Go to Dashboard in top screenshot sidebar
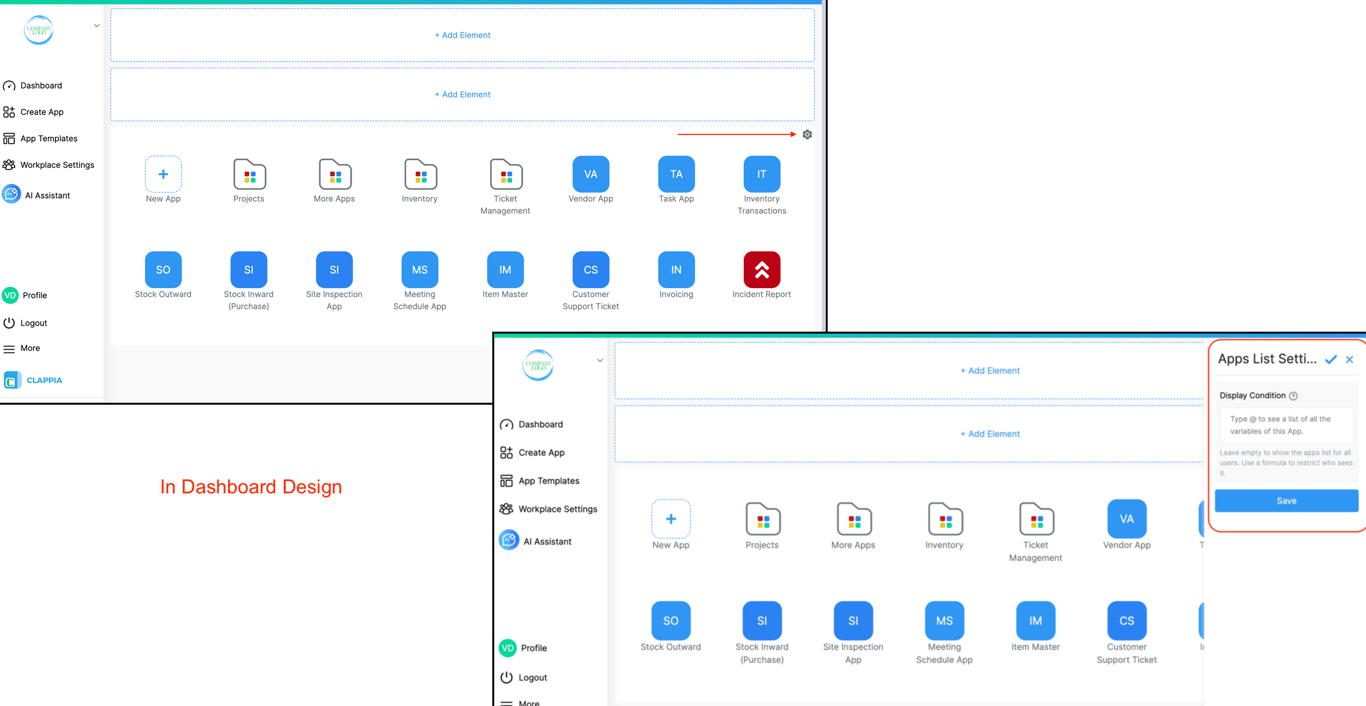Screen dimensions: 1366x706 point(32,86)
